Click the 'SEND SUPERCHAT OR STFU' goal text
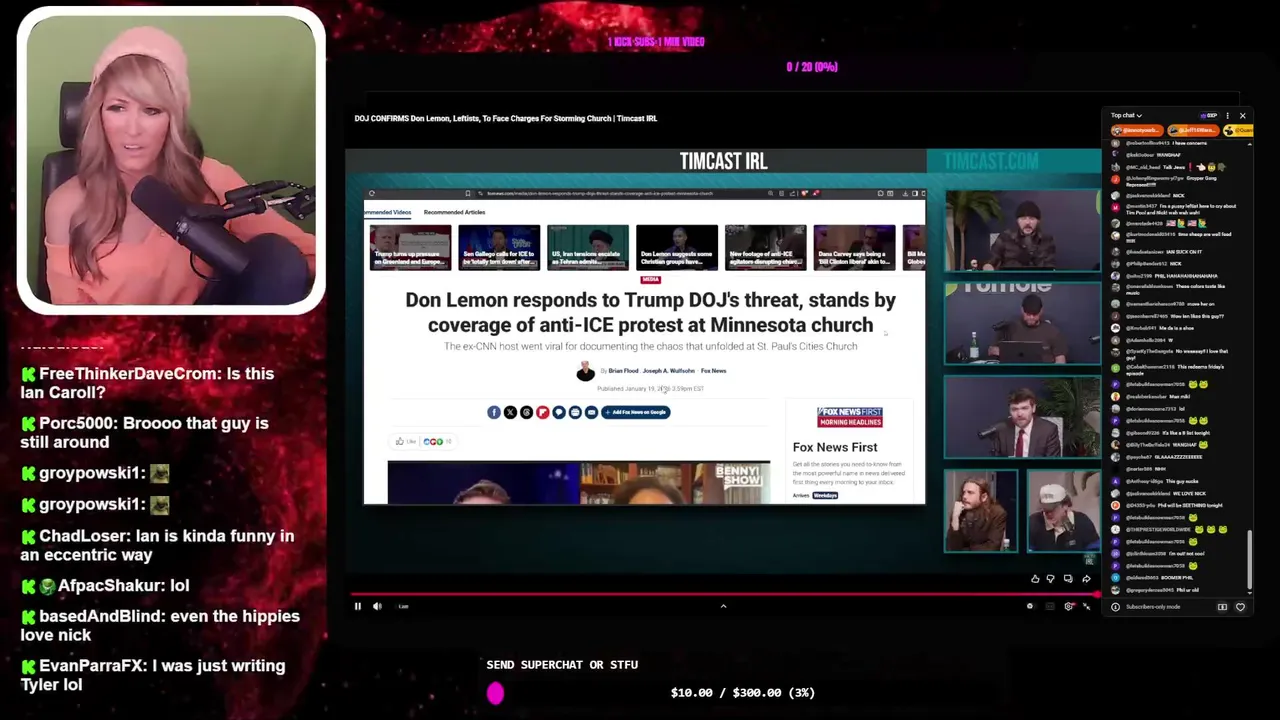This screenshot has width=1280, height=720. (562, 664)
